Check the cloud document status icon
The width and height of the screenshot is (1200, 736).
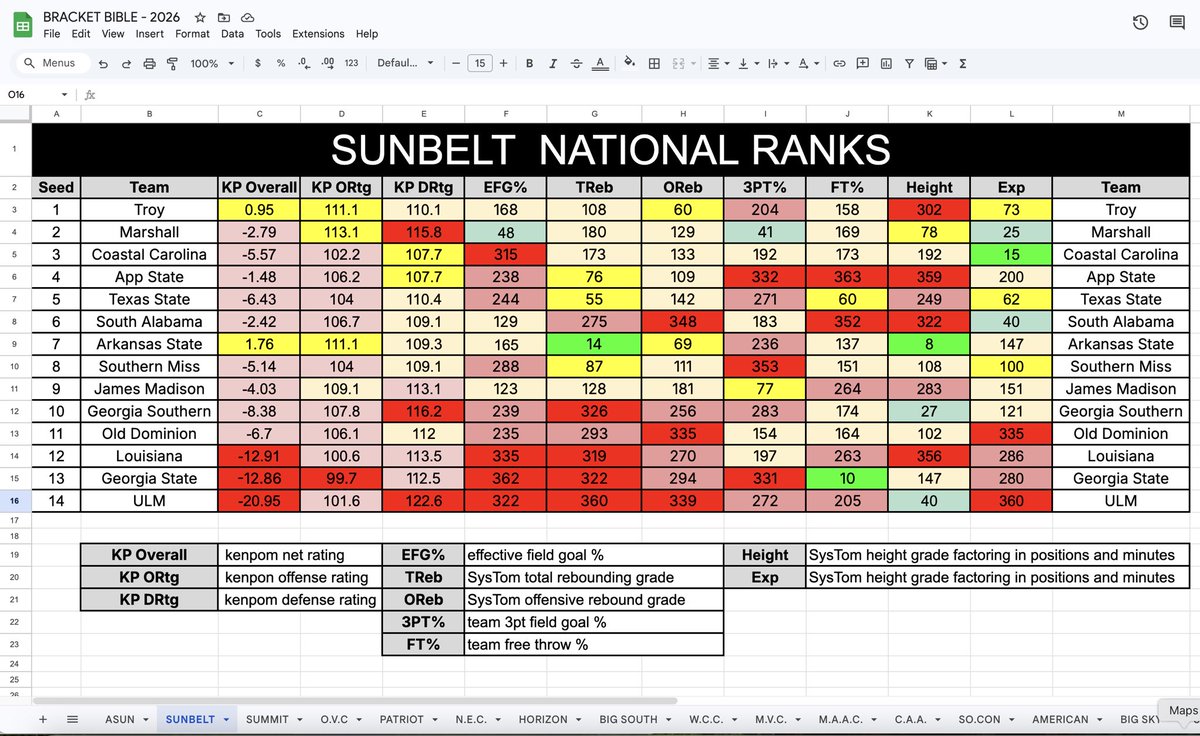tap(247, 18)
